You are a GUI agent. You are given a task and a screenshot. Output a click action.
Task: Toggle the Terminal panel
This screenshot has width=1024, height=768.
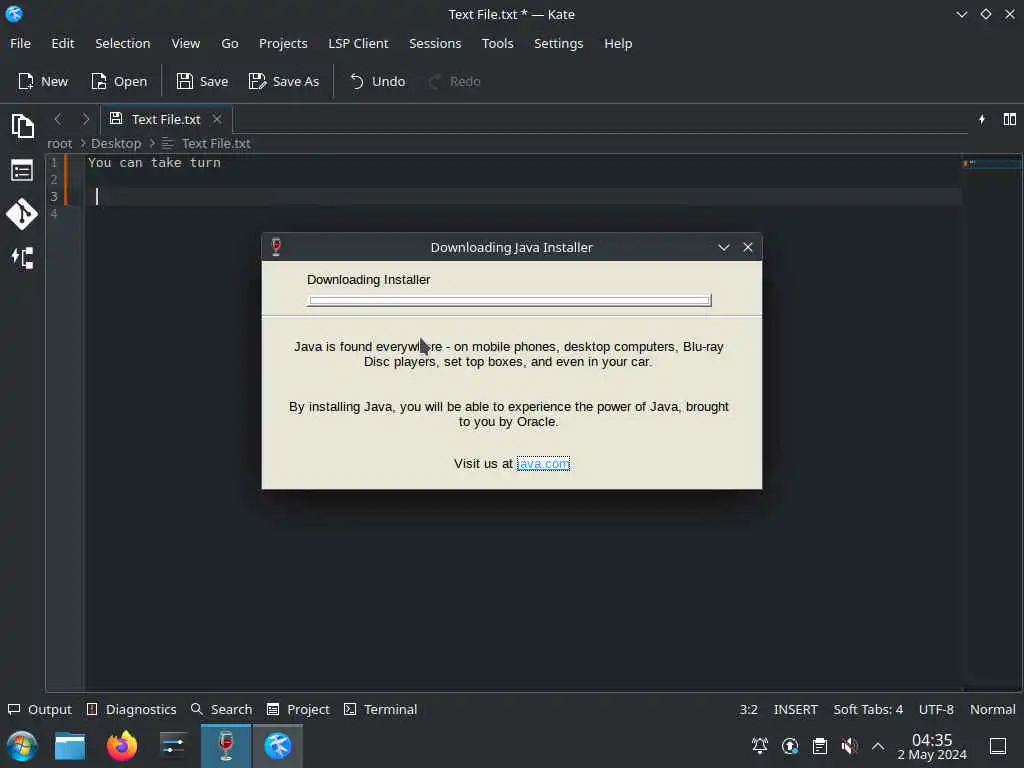tap(380, 709)
